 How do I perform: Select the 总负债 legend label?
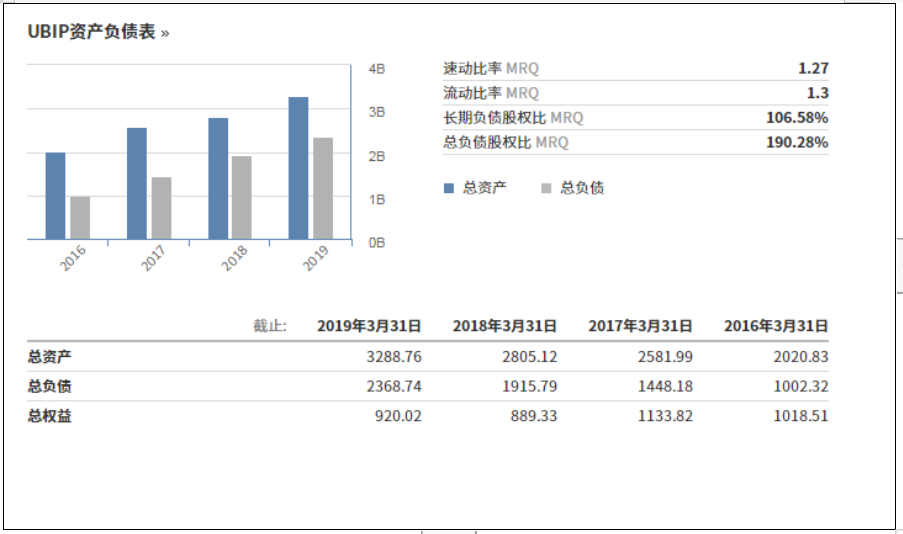(582, 188)
